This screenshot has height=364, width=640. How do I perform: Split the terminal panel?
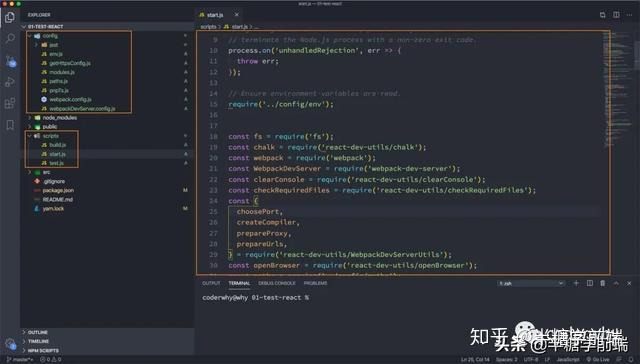590,283
